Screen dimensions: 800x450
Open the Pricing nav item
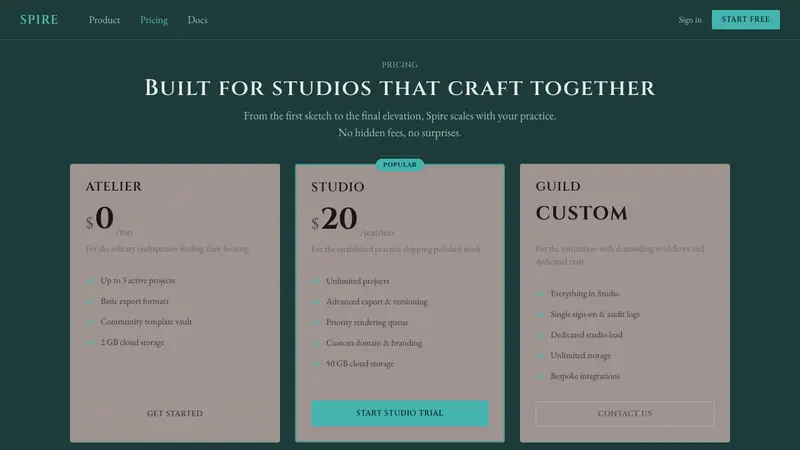coord(154,20)
